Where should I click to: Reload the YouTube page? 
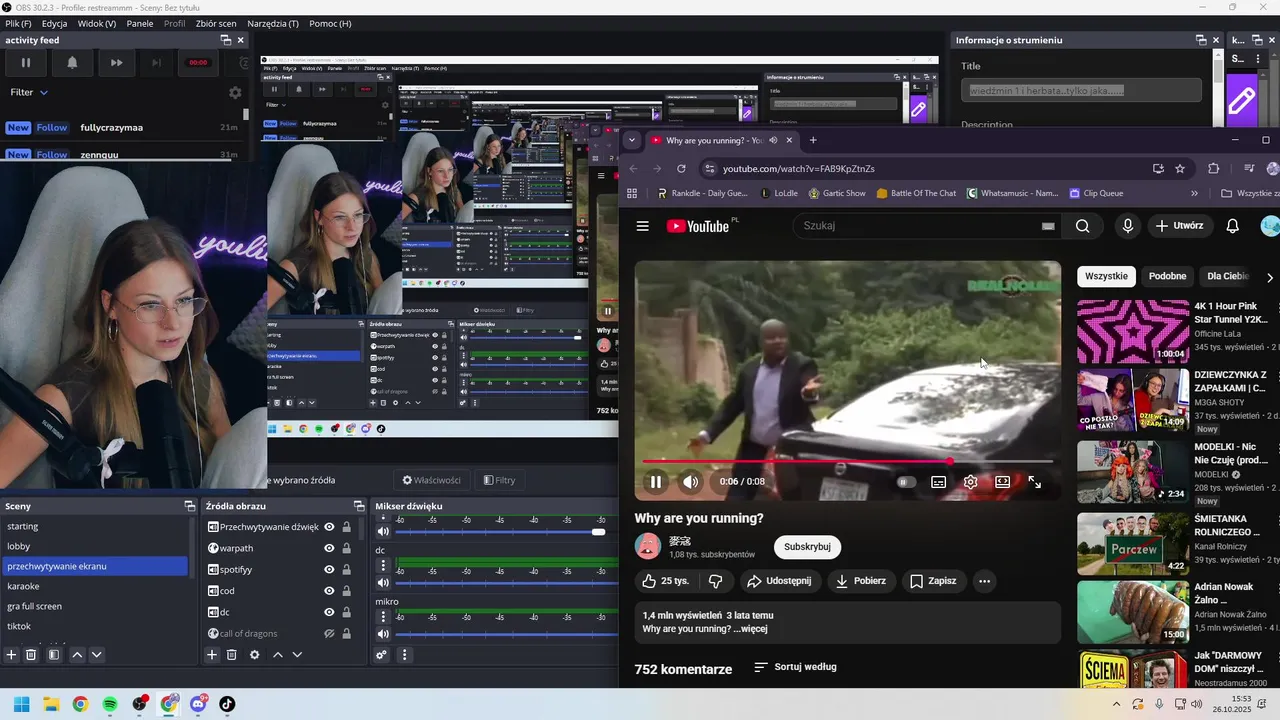coord(681,169)
